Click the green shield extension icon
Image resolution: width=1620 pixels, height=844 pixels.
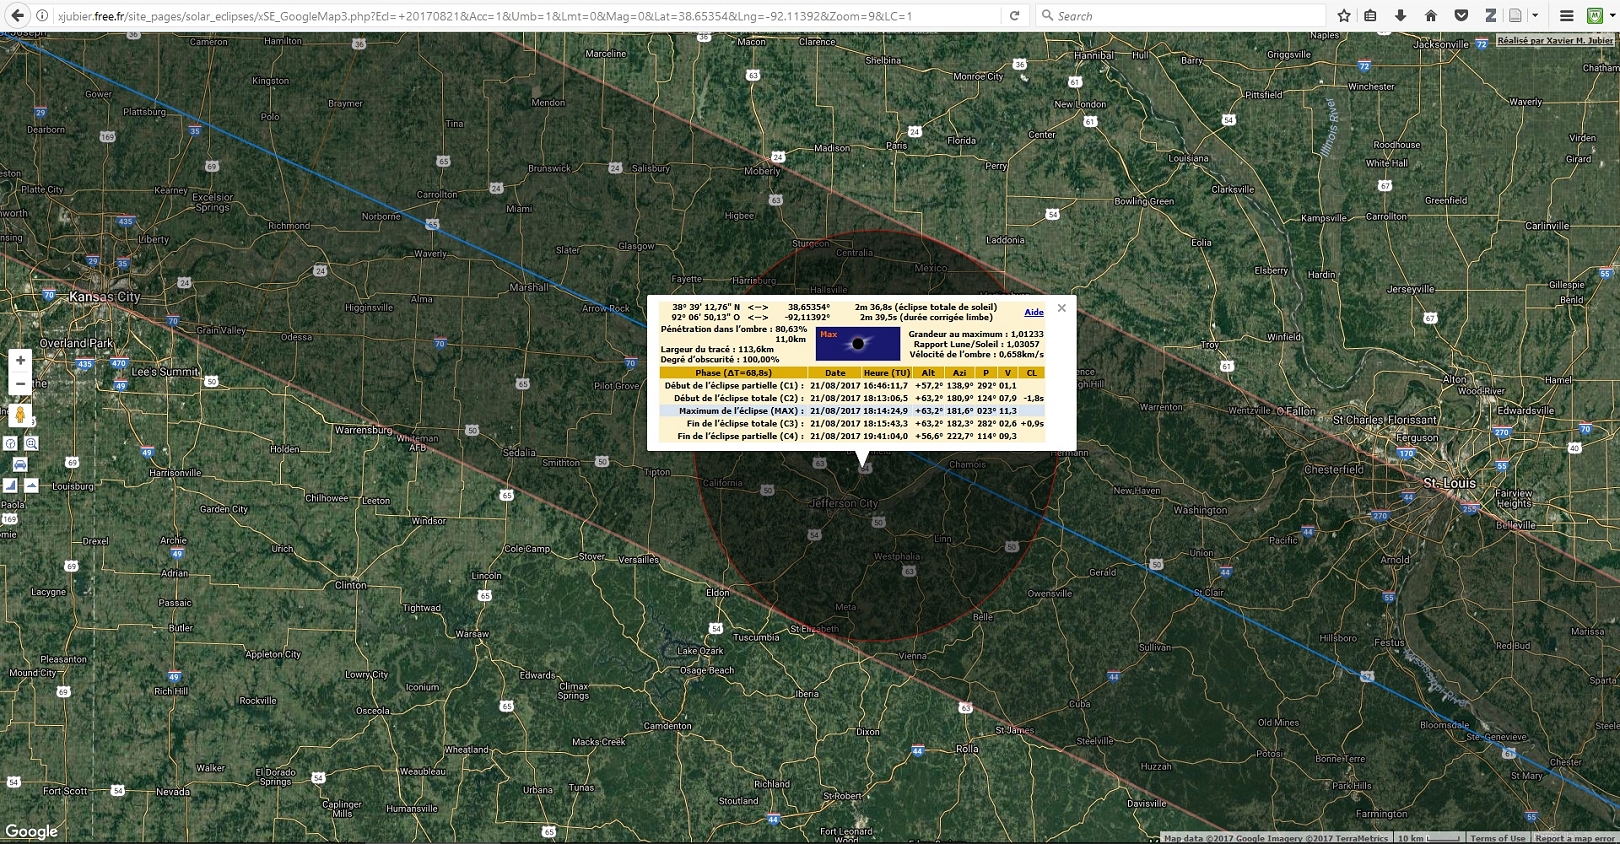(1595, 16)
